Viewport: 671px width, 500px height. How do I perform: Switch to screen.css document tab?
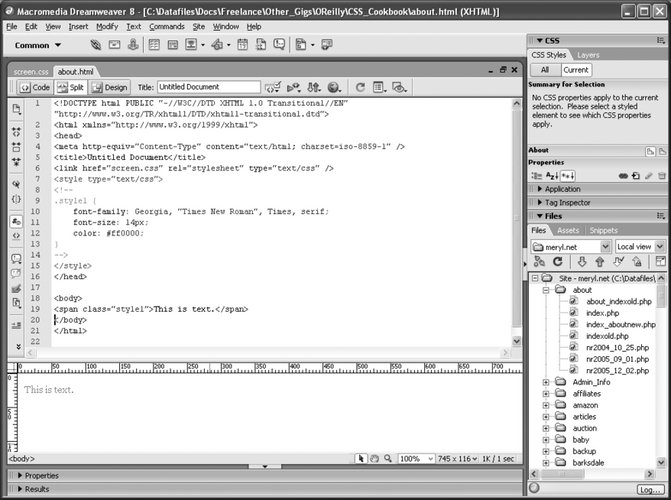[x=30, y=71]
